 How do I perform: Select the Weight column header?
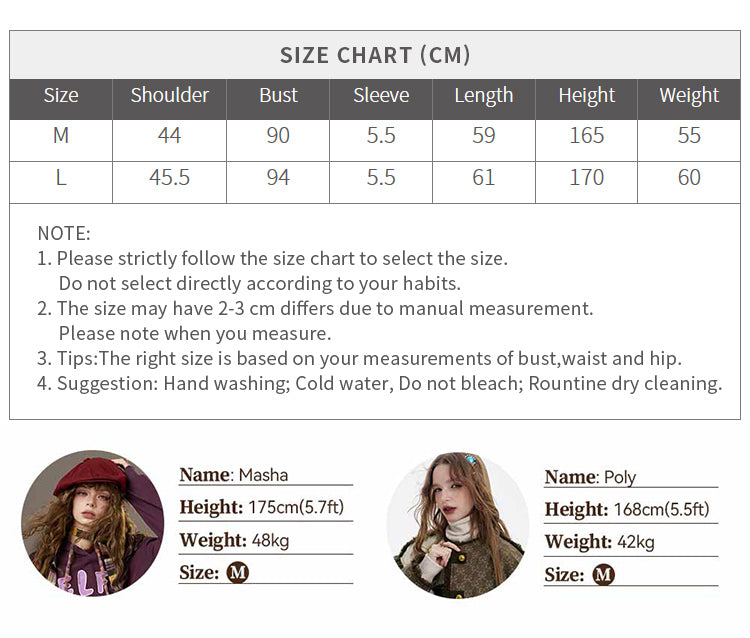coord(689,95)
